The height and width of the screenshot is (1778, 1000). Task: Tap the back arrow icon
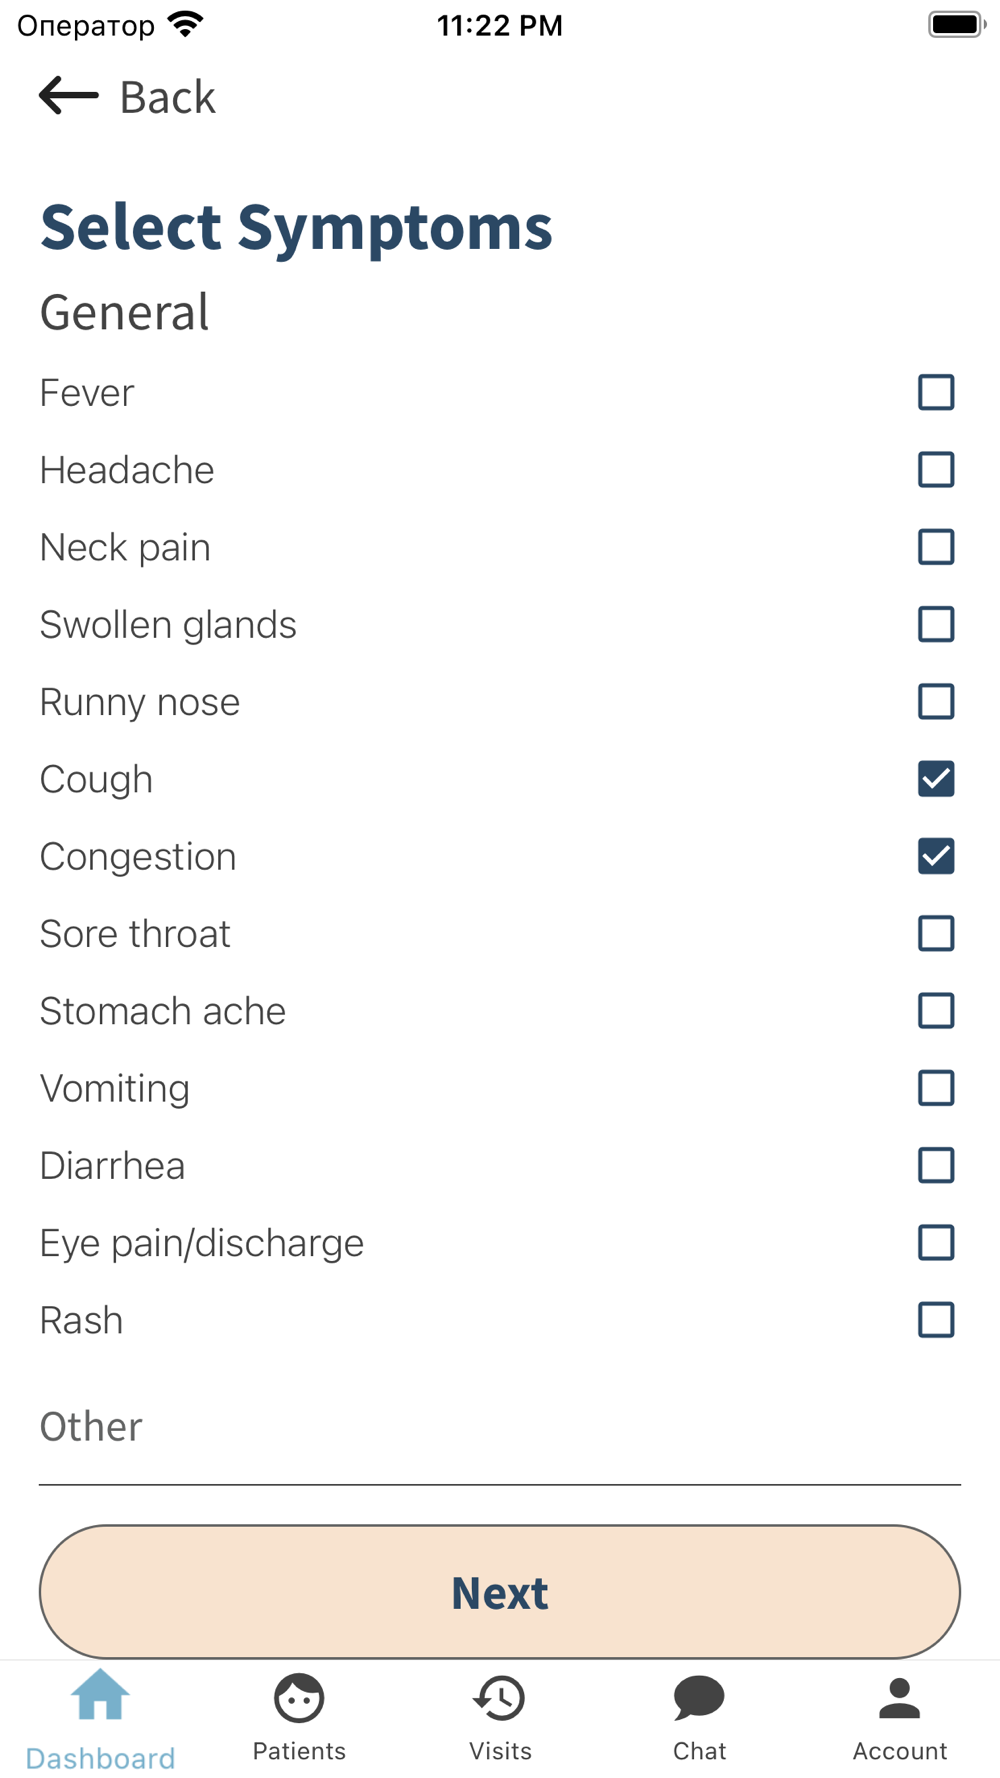tap(68, 96)
